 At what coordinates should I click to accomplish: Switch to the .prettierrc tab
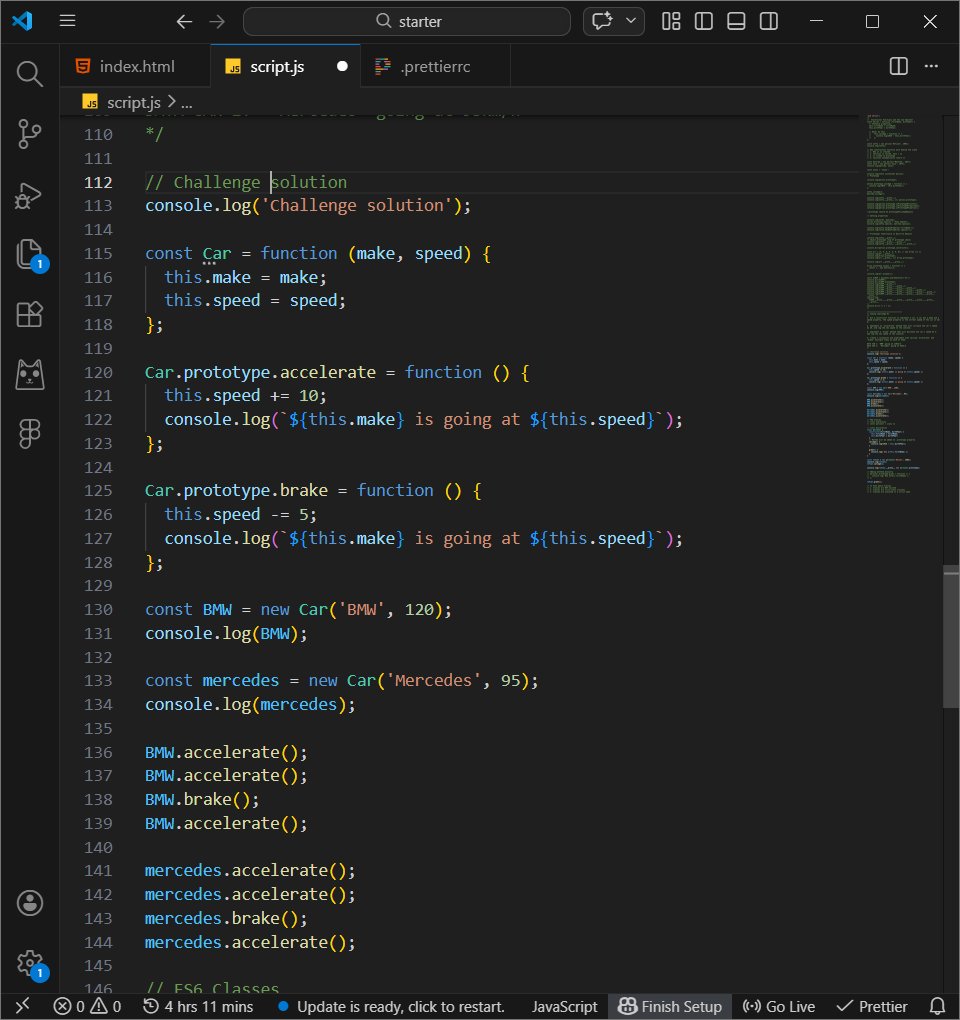click(x=434, y=67)
